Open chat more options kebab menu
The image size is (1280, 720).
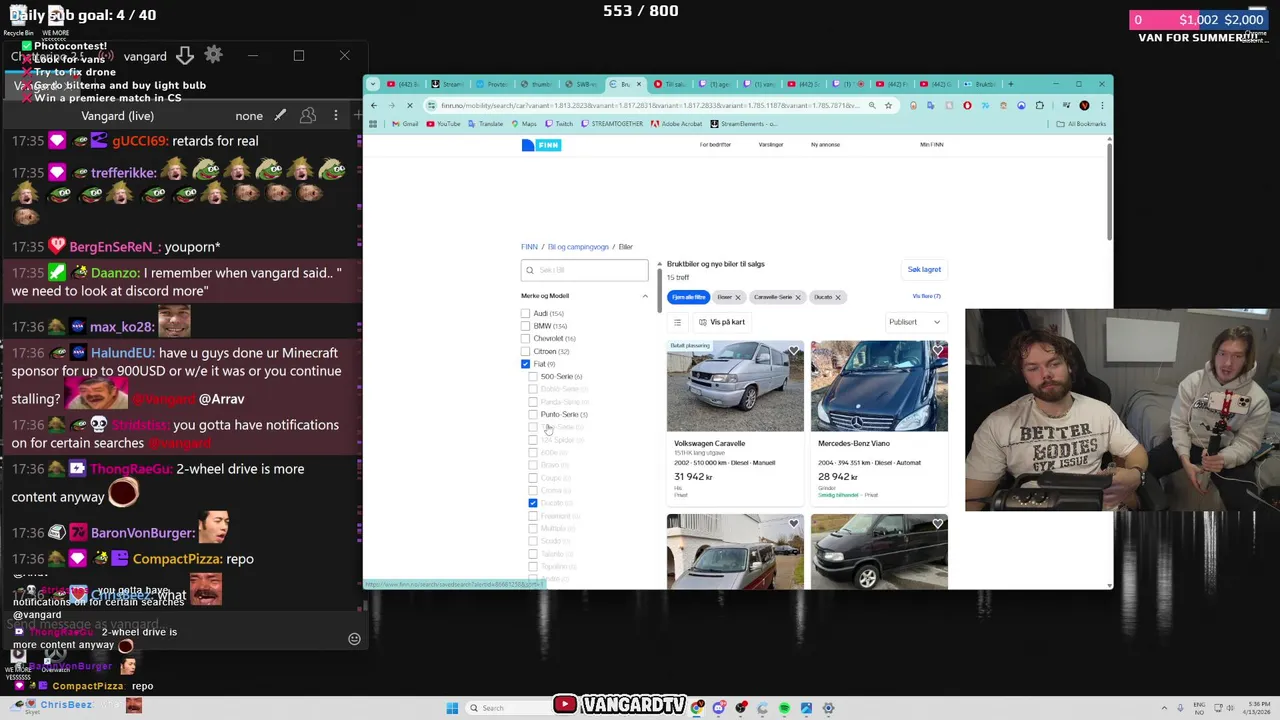click(336, 116)
